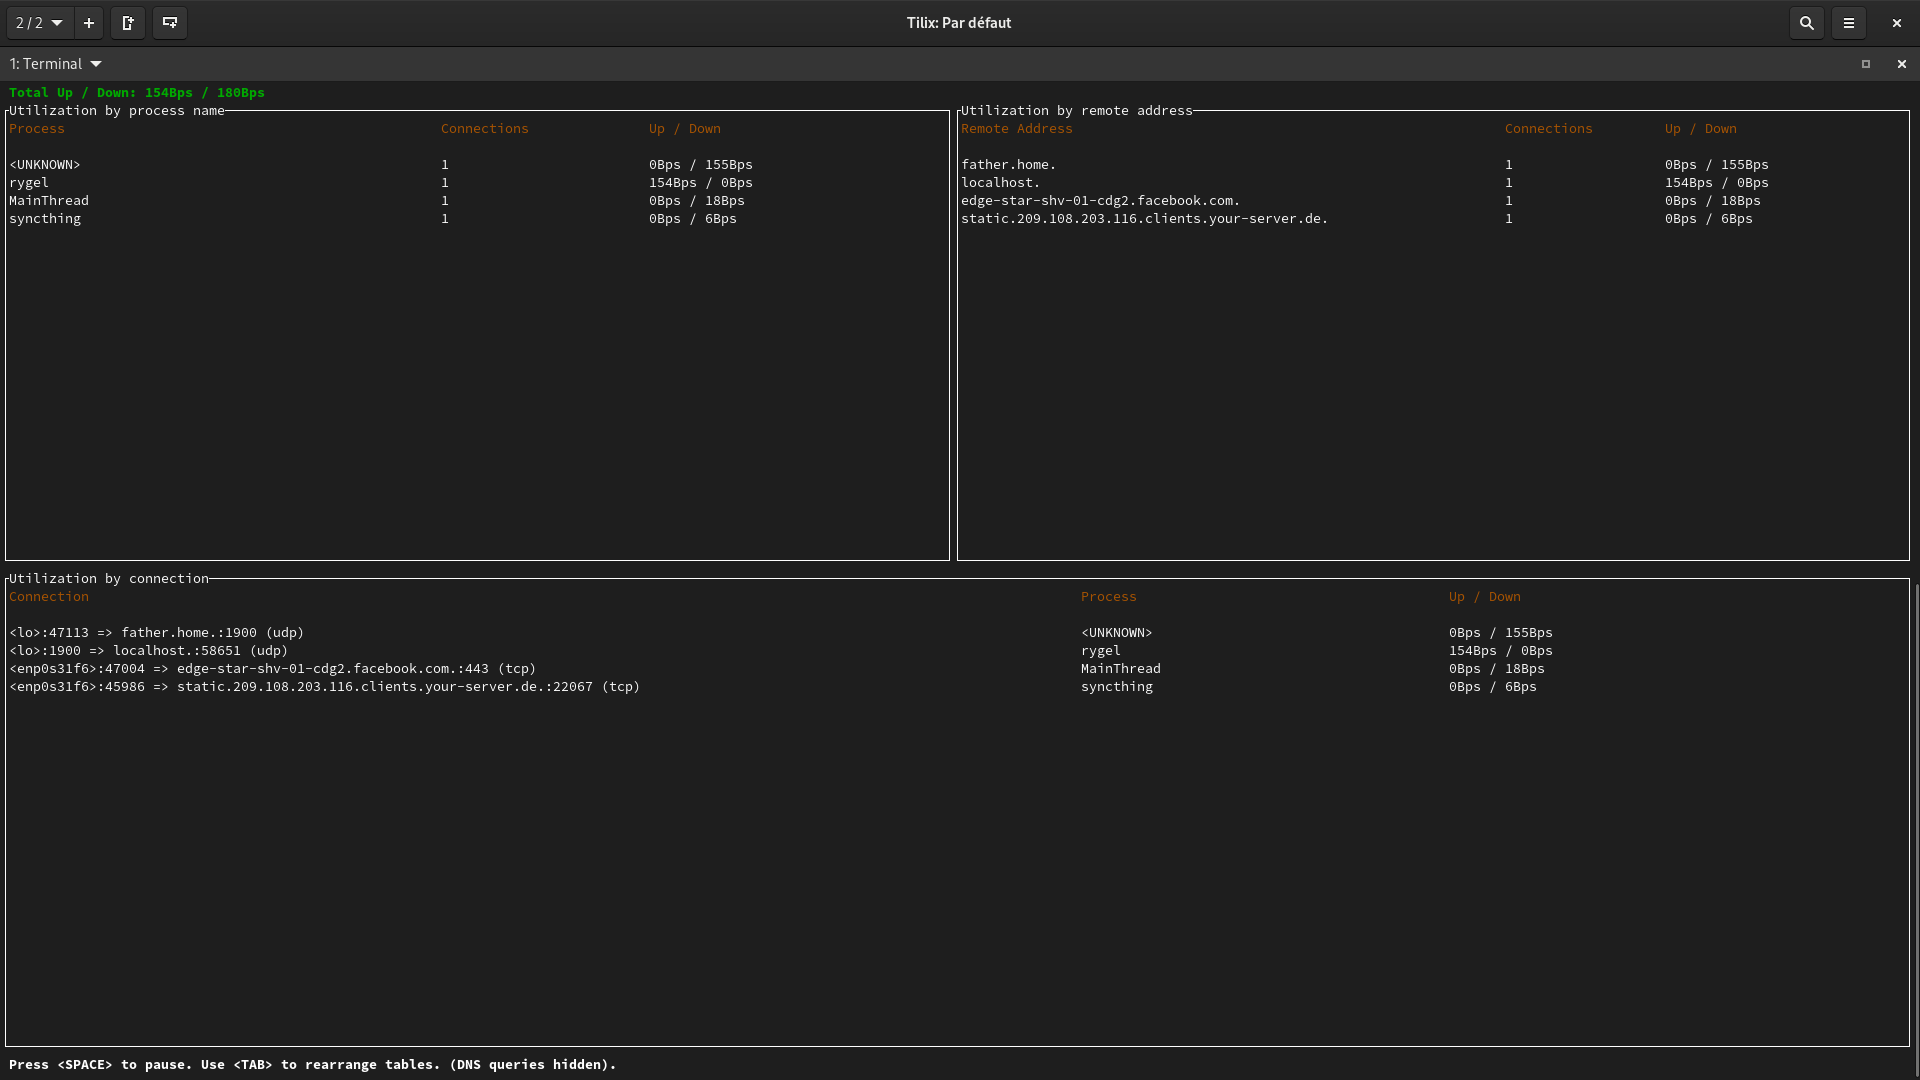Open the find in terminal search
Image resolution: width=1920 pixels, height=1080 pixels.
click(1806, 23)
